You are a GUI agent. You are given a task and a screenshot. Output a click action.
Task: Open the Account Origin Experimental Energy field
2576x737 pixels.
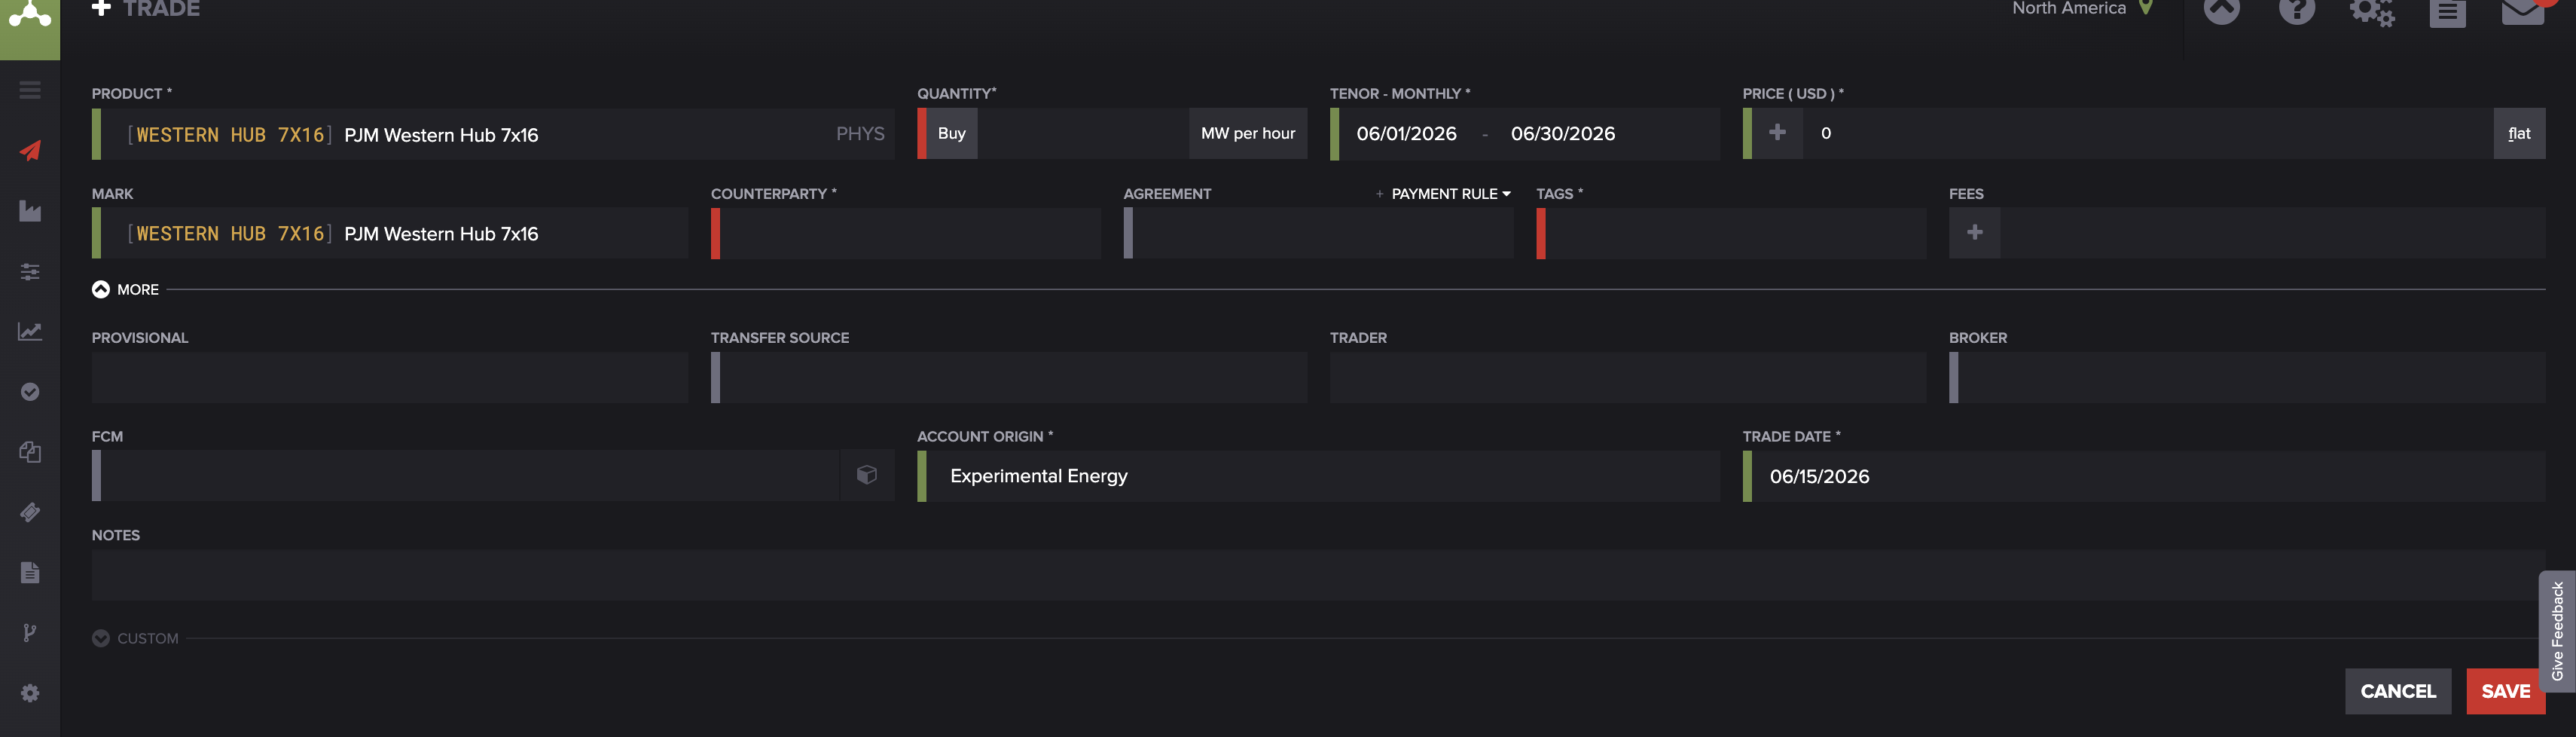pos(1318,476)
